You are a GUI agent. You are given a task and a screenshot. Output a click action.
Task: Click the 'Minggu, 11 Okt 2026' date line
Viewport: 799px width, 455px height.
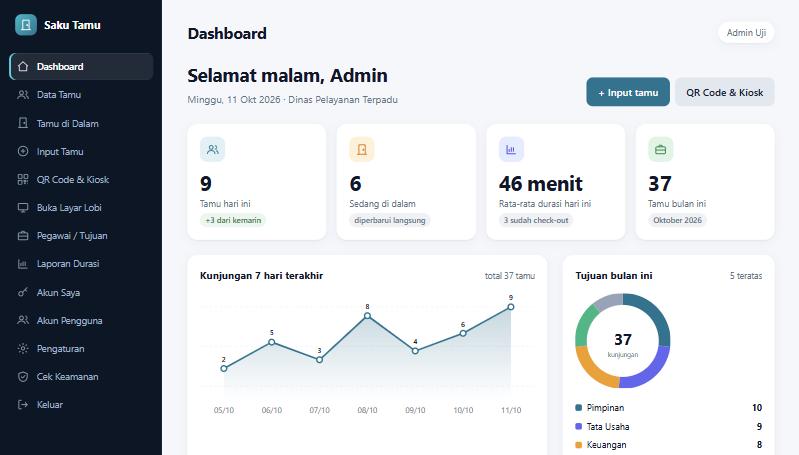pos(292,100)
